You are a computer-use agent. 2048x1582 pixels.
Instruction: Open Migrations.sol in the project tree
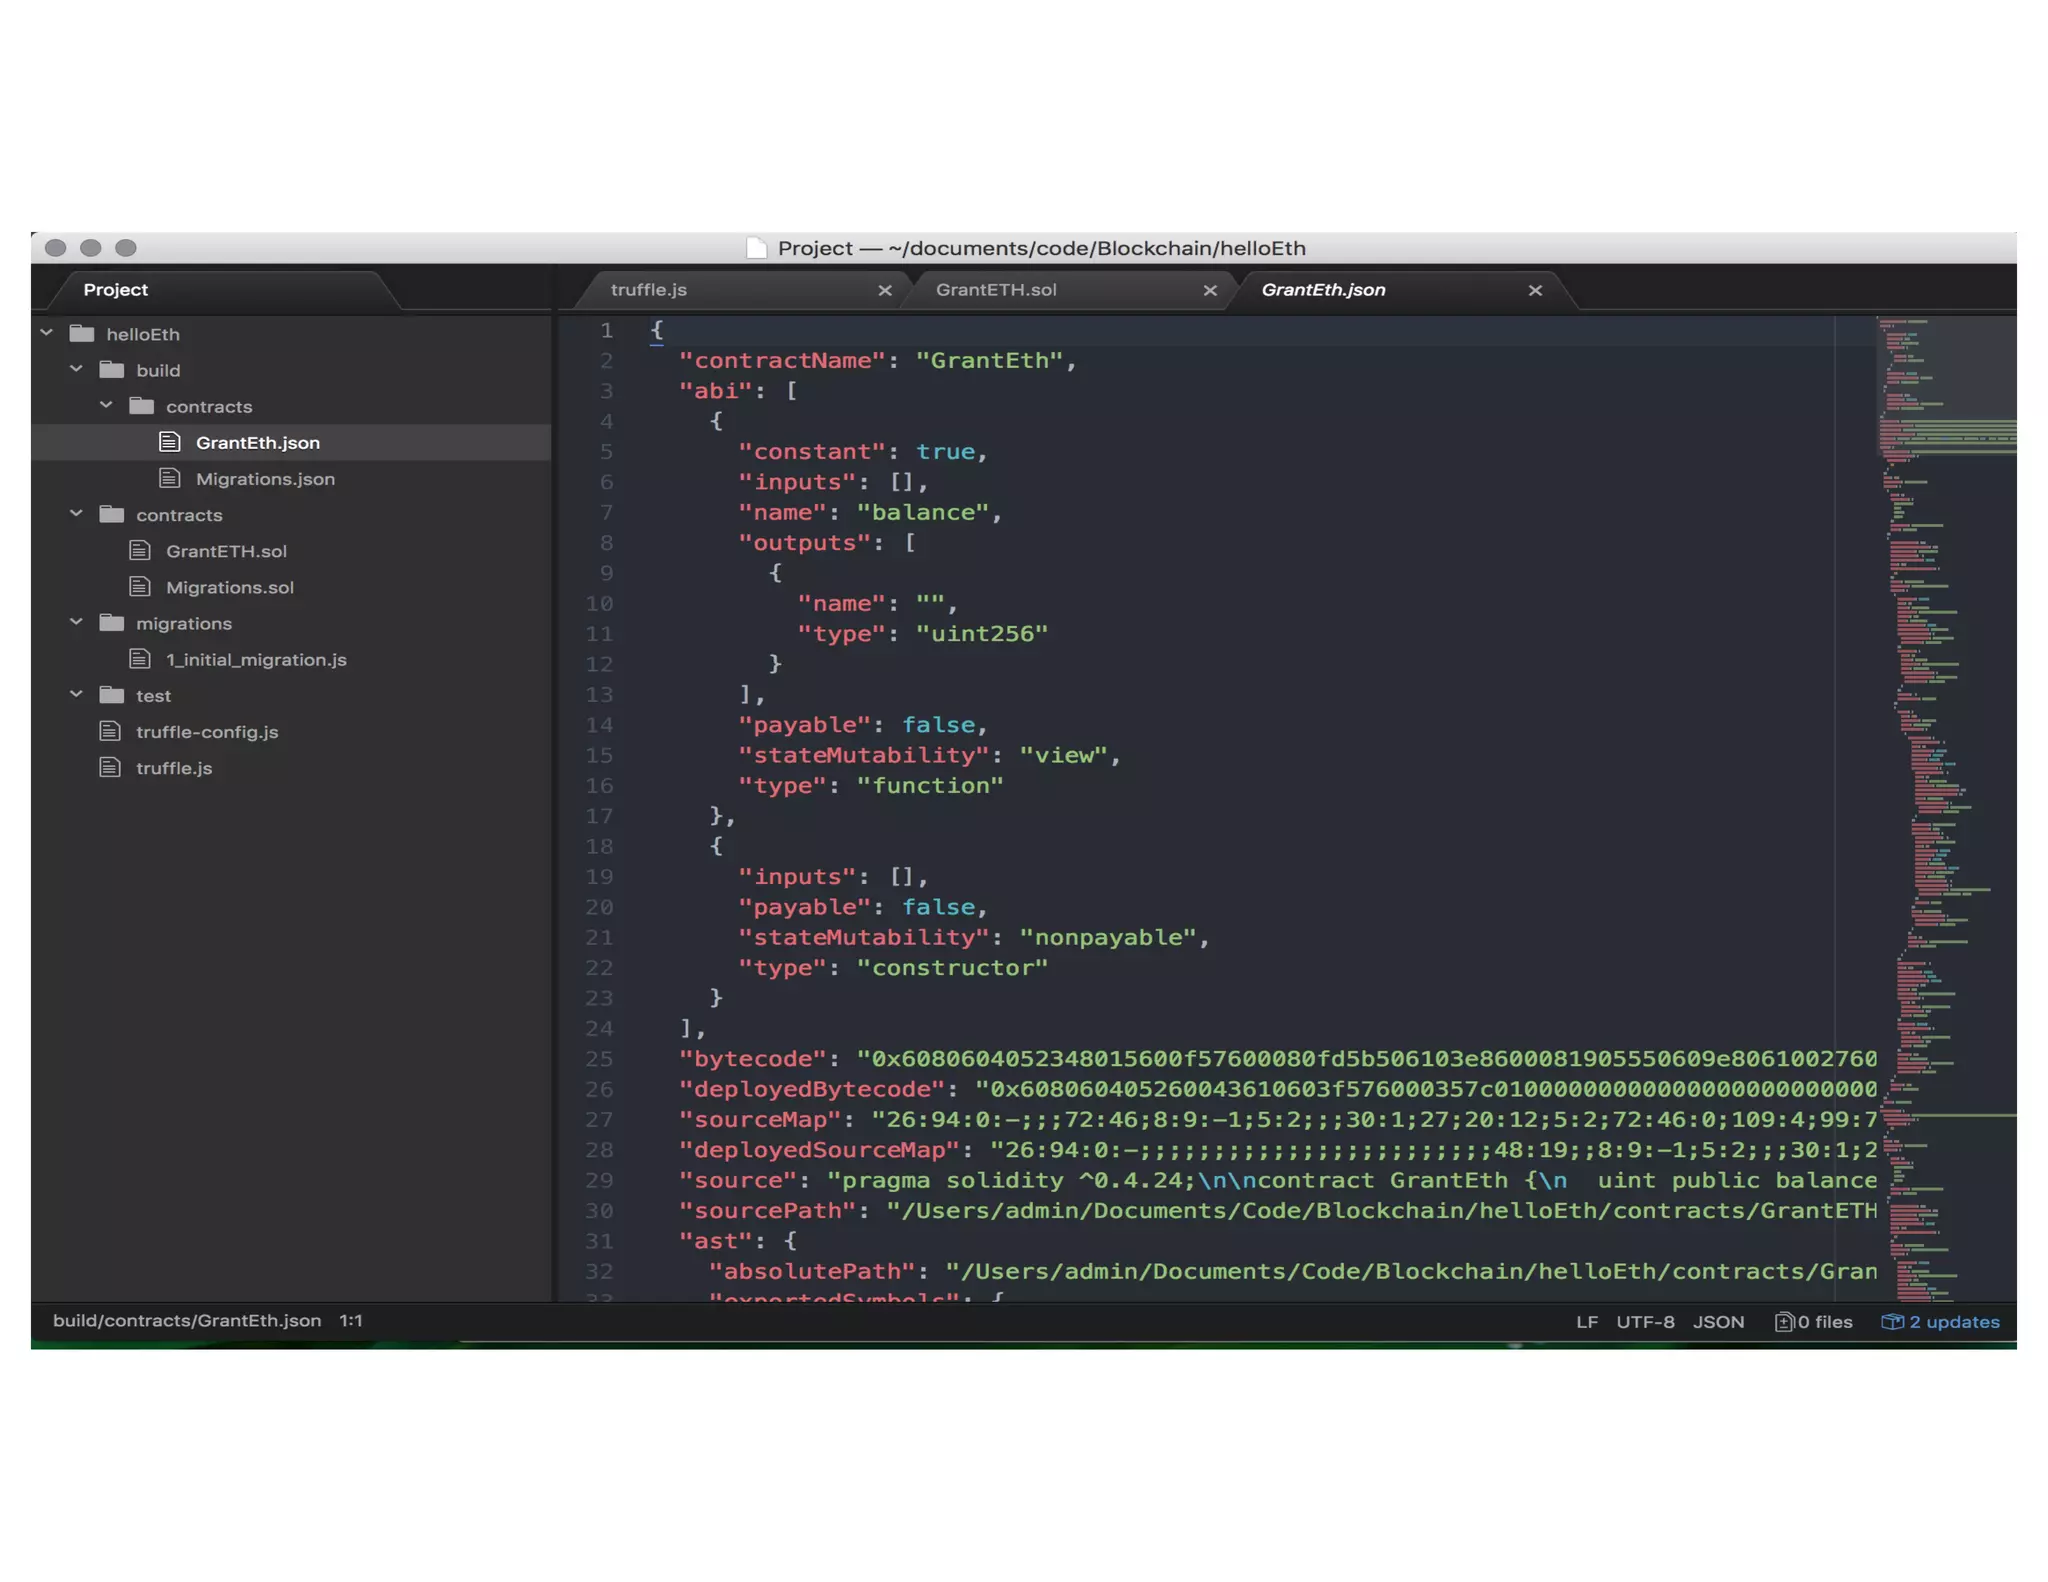pyautogui.click(x=230, y=588)
